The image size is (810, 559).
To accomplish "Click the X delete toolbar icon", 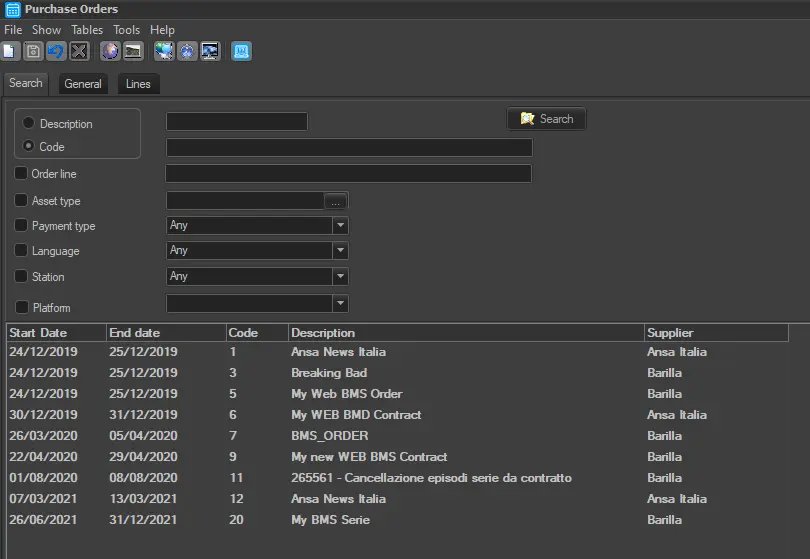I will pos(79,51).
